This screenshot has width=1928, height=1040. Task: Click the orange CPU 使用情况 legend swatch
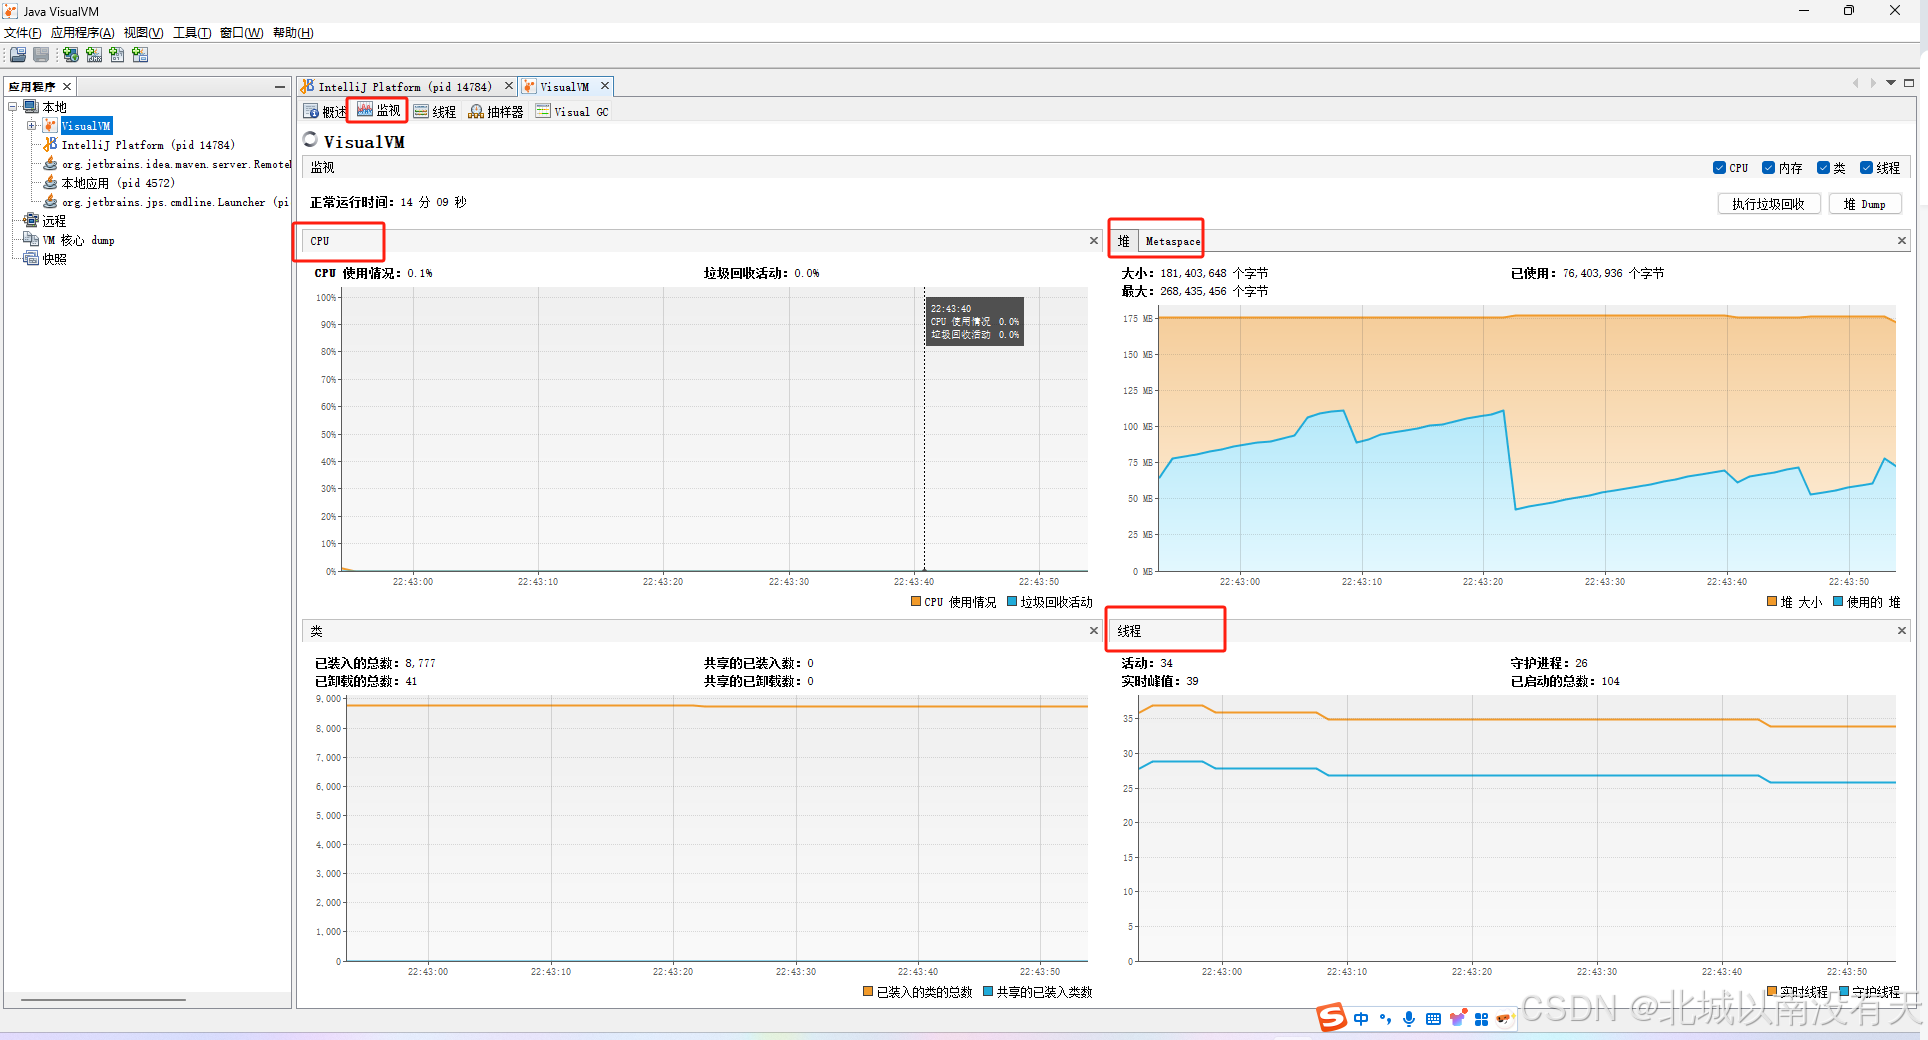pyautogui.click(x=916, y=602)
